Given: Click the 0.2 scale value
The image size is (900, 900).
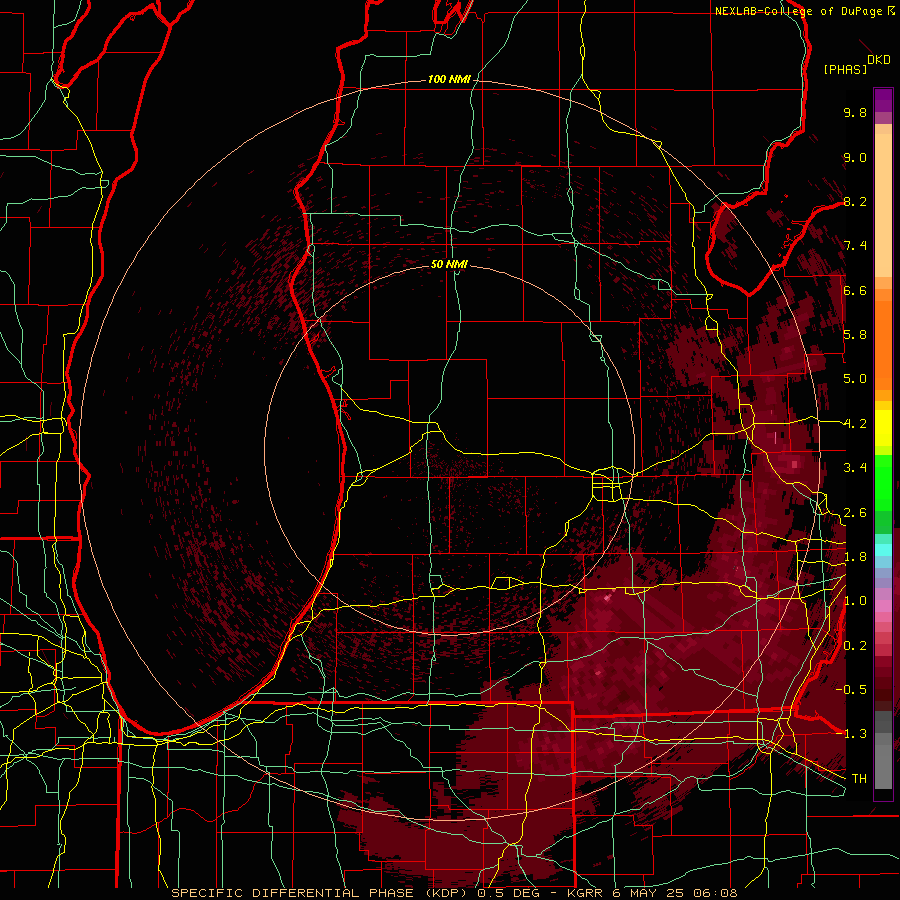Looking at the screenshot, I should click(x=855, y=646).
